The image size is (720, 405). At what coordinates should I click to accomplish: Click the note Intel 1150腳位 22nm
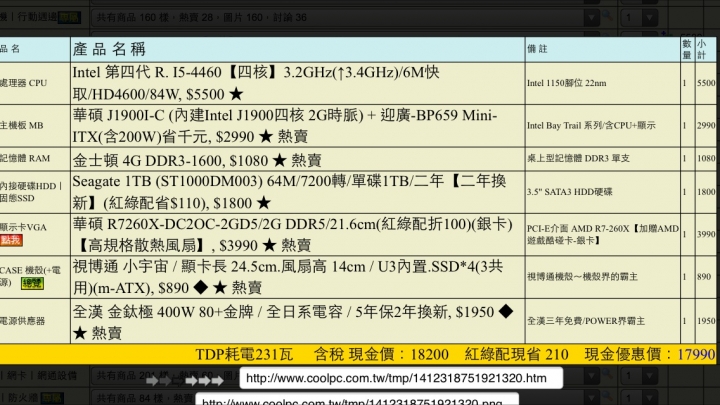566,83
